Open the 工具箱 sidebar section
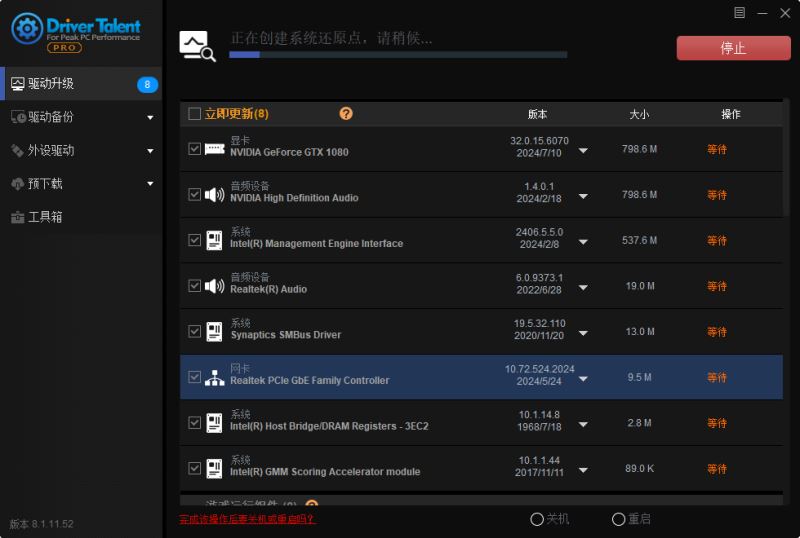 pos(81,217)
